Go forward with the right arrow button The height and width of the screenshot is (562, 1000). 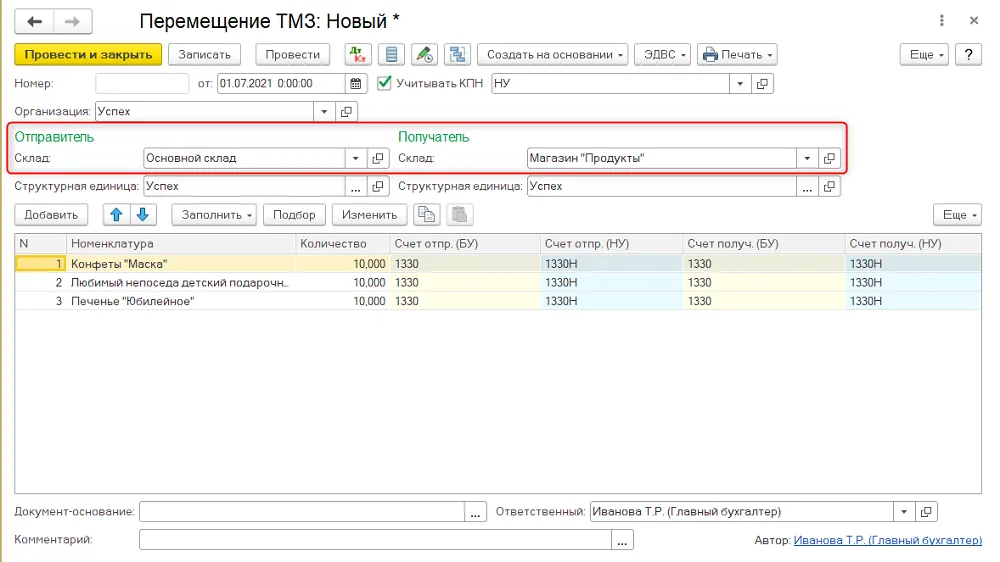(x=73, y=22)
